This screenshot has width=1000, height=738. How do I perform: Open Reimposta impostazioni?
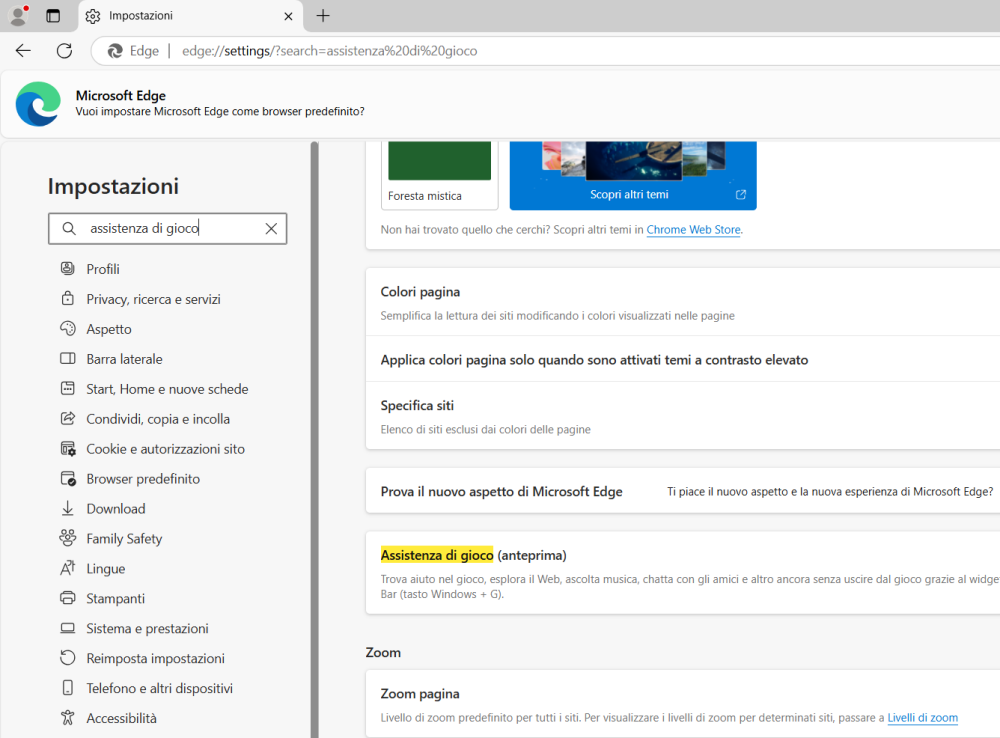pyautogui.click(x=156, y=658)
